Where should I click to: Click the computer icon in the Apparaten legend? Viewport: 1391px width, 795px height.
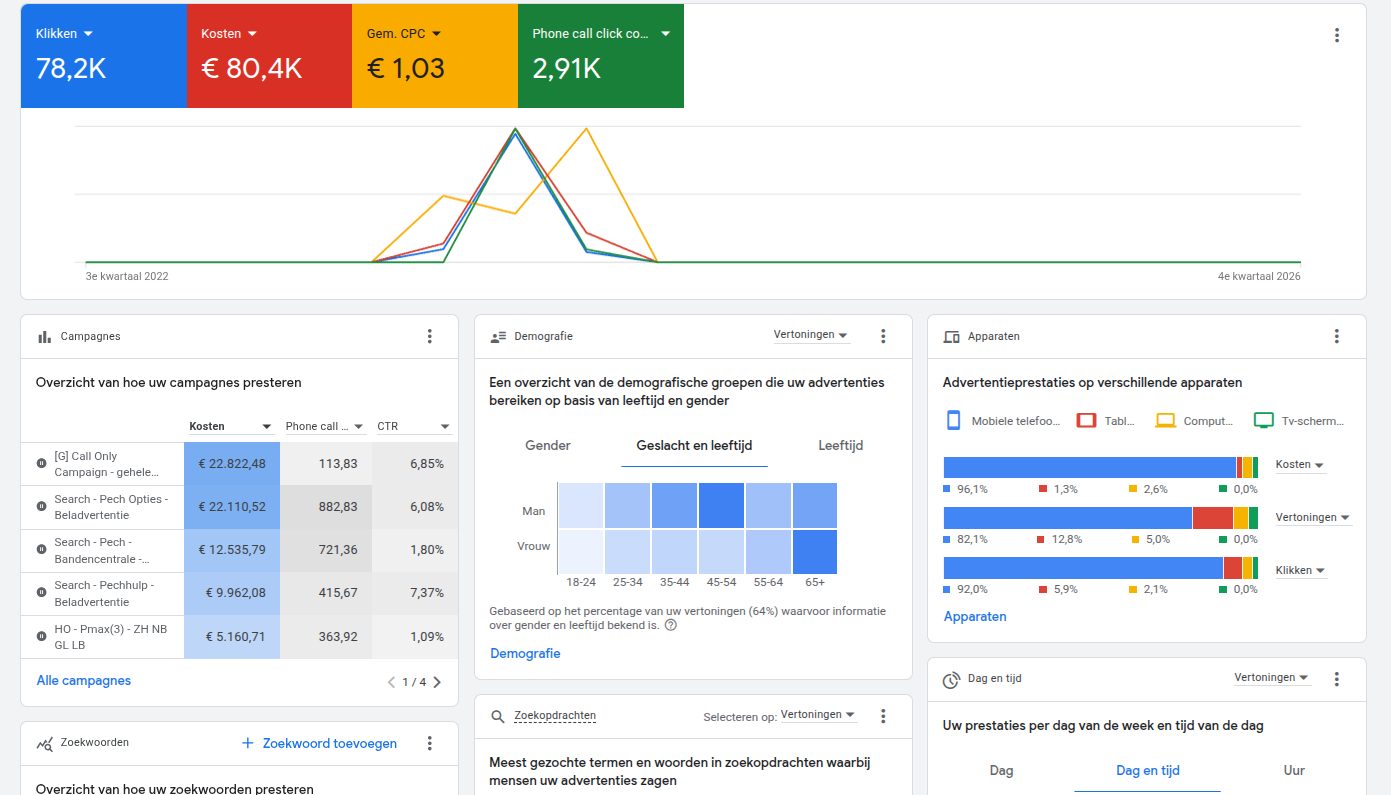pos(1165,421)
